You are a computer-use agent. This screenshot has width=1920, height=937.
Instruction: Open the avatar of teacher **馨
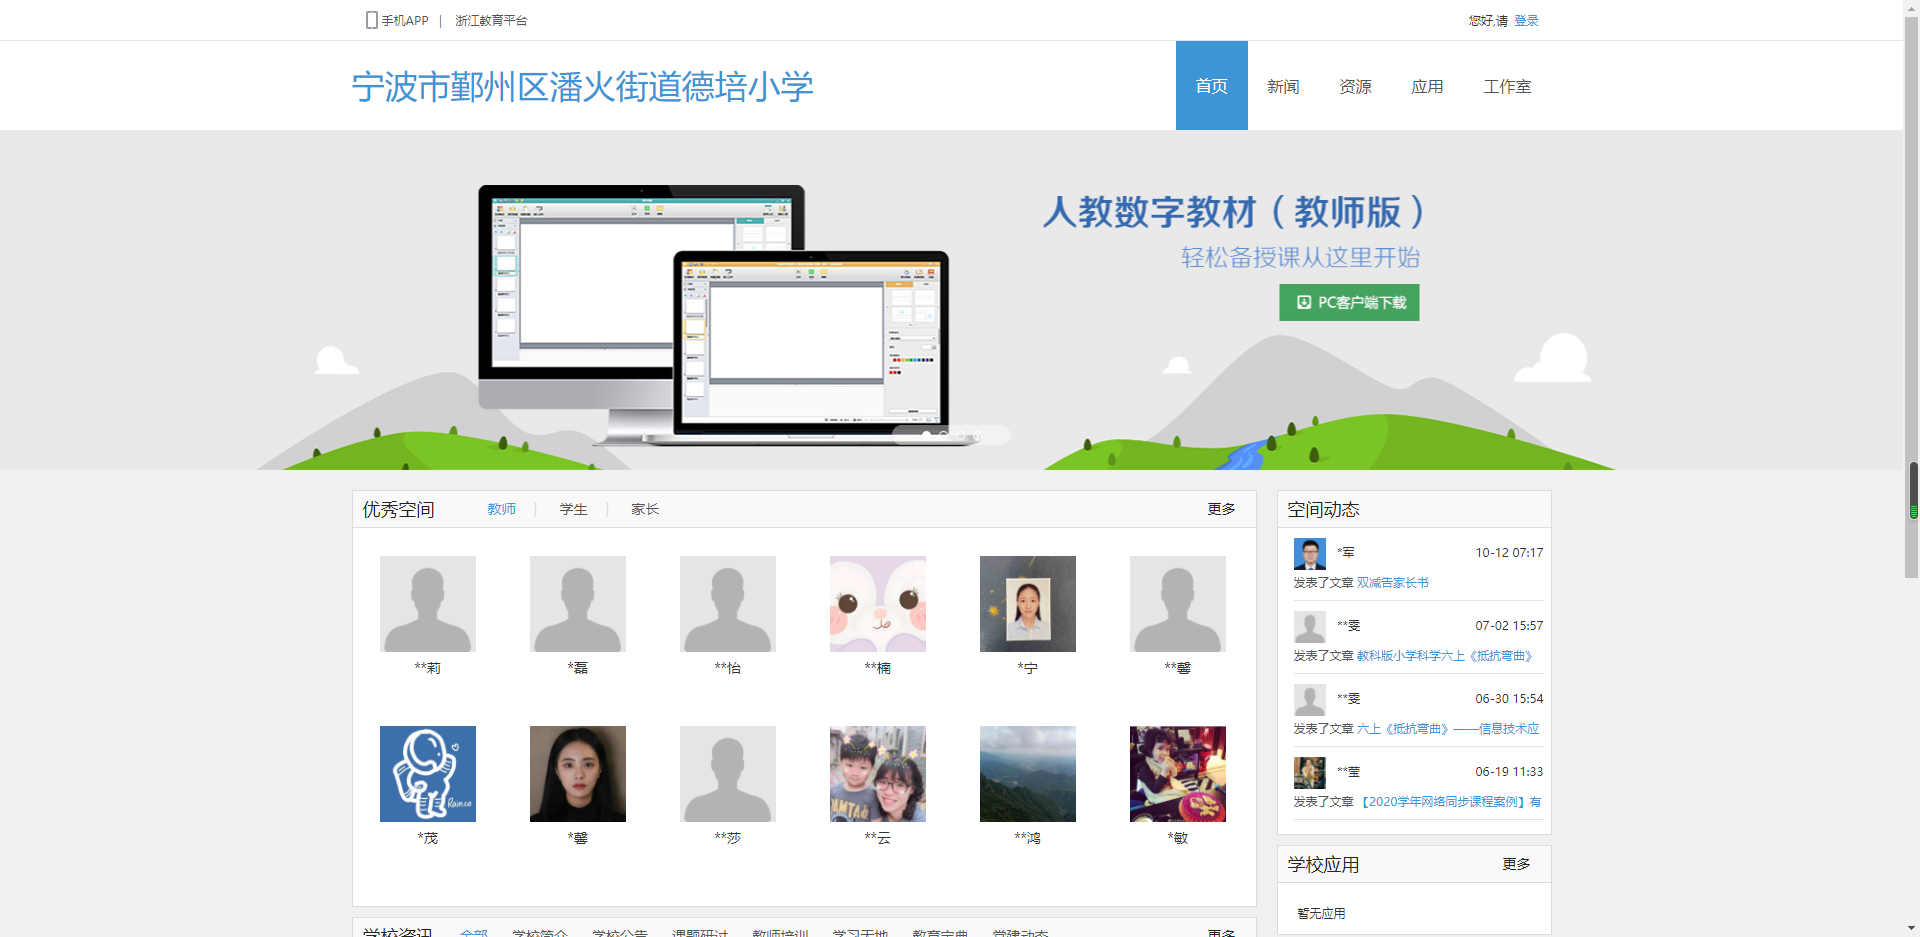pyautogui.click(x=1178, y=604)
